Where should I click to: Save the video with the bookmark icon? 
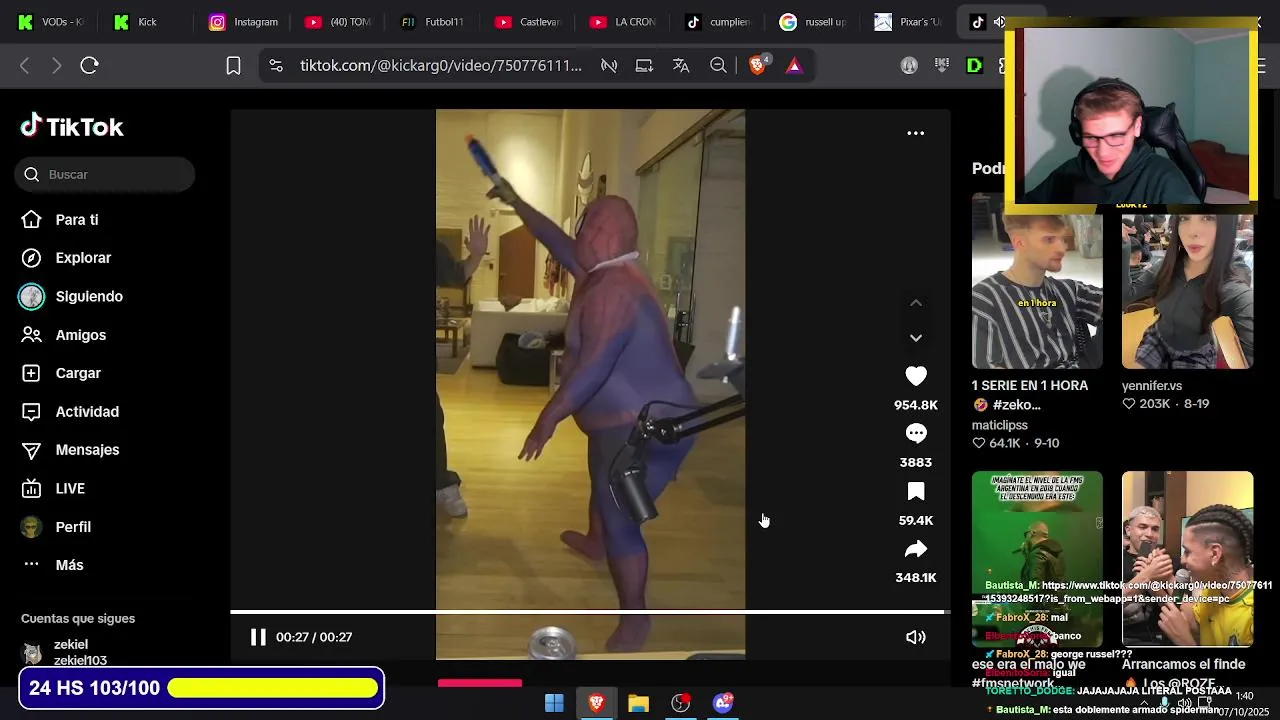tap(916, 491)
